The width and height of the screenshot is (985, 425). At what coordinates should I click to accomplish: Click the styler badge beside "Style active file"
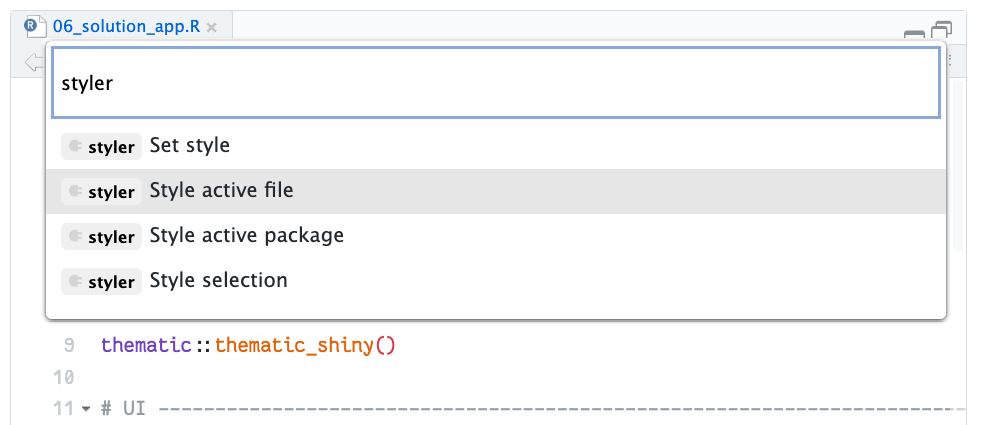101,192
